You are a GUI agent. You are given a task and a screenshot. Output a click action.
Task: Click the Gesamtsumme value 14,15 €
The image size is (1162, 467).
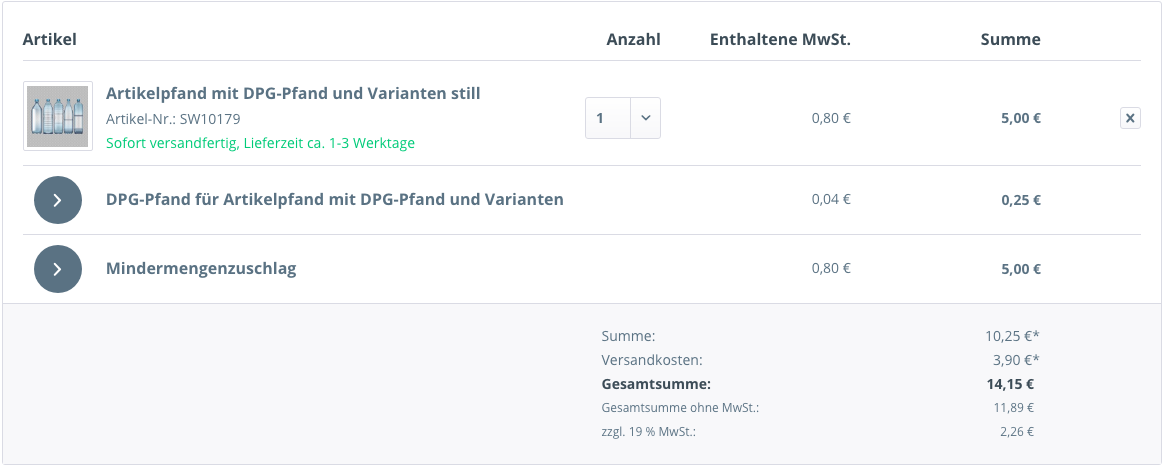pos(1010,383)
